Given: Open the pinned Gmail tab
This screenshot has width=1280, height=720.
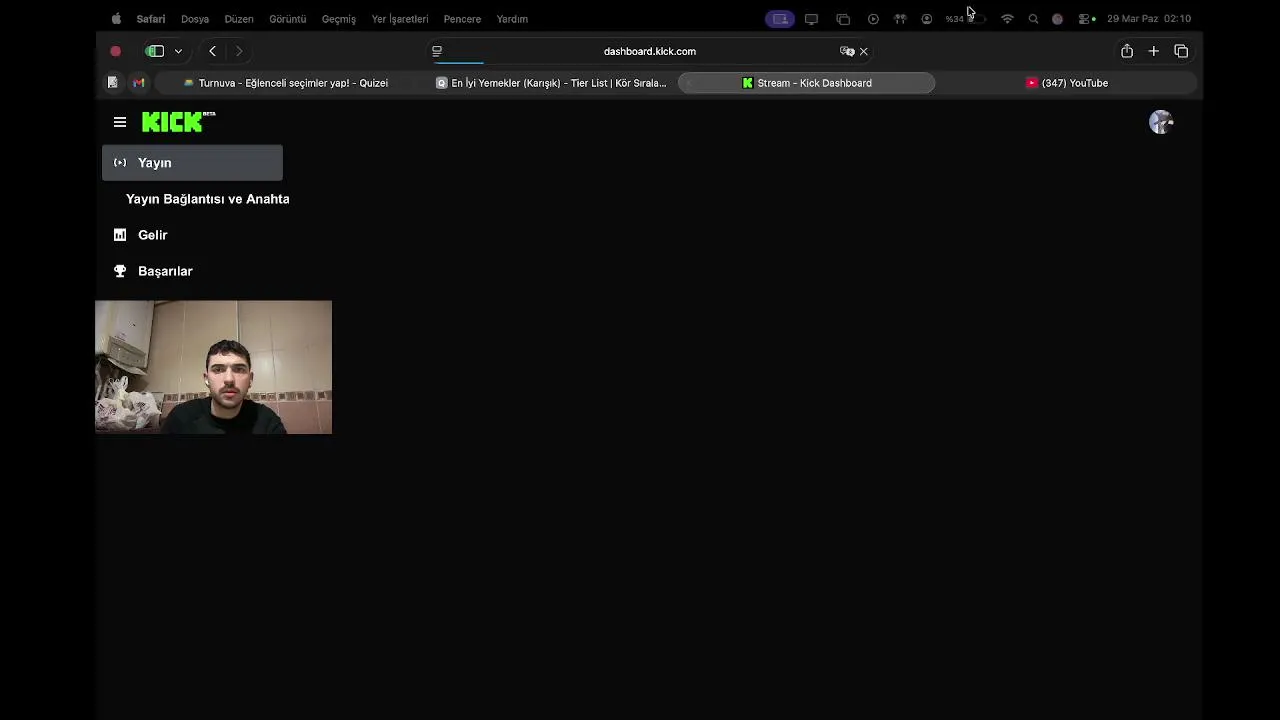Looking at the screenshot, I should pos(139,83).
